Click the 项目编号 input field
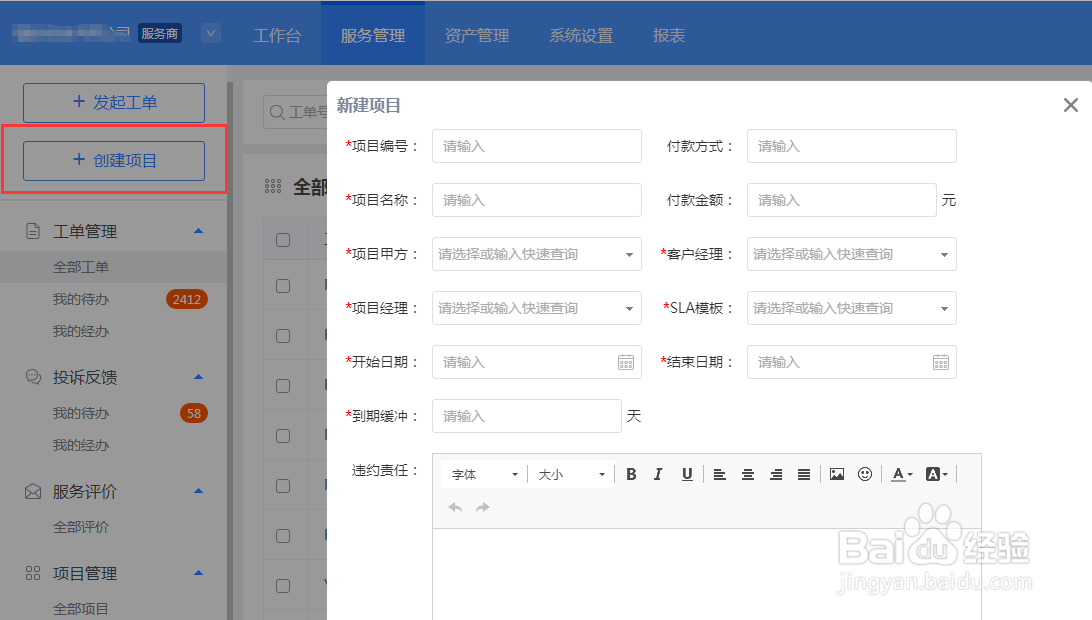Image resolution: width=1092 pixels, height=620 pixels. (536, 146)
